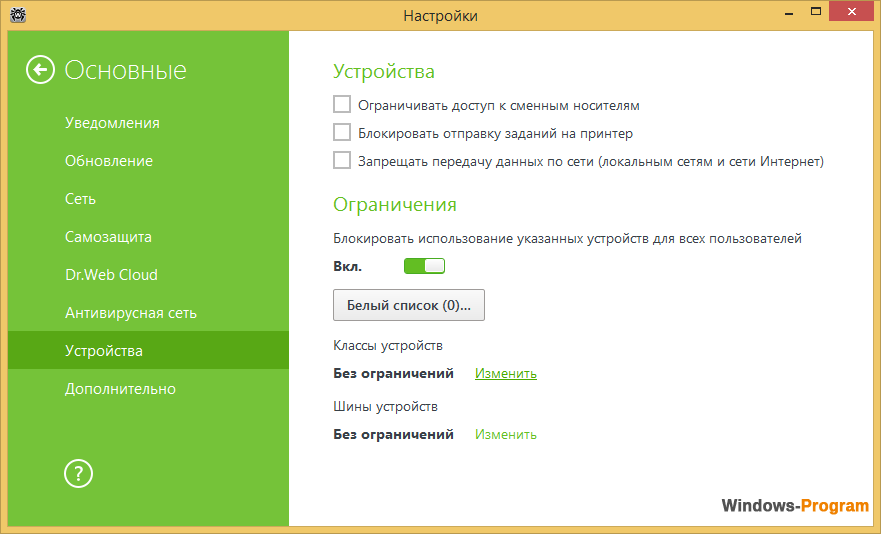Switch off the Вкл. device blocking toggle

424,266
